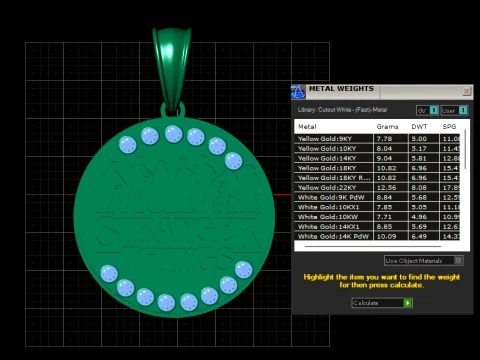The width and height of the screenshot is (480, 360).
Task: Toggle the User switch
Action: (455, 110)
